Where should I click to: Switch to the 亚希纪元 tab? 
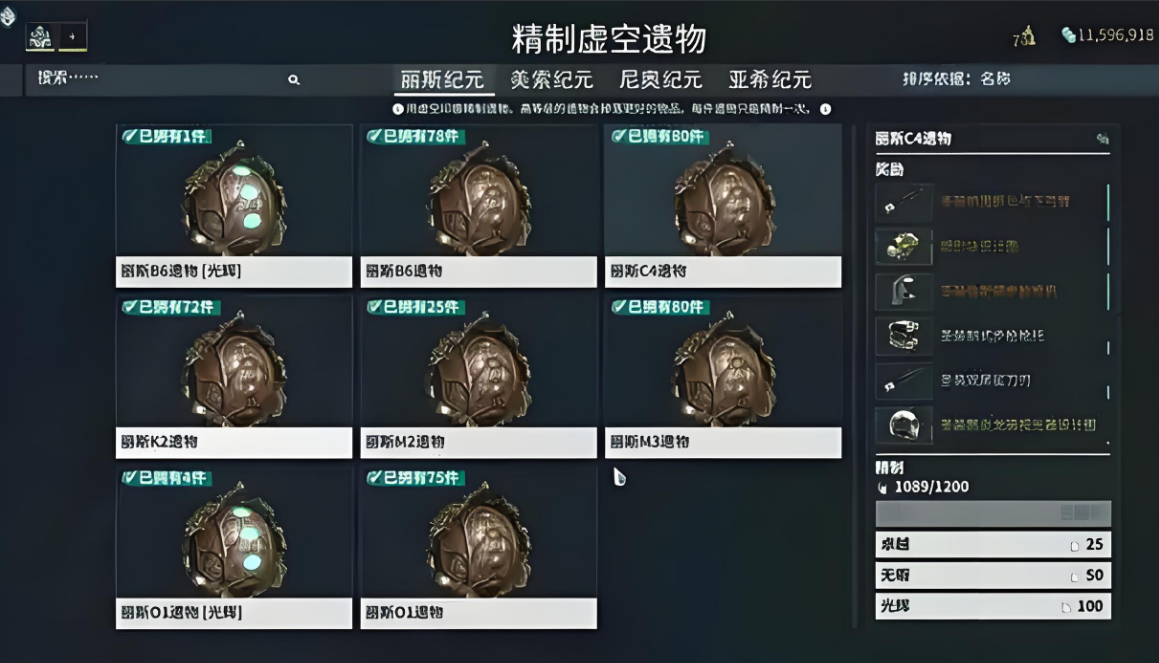769,79
